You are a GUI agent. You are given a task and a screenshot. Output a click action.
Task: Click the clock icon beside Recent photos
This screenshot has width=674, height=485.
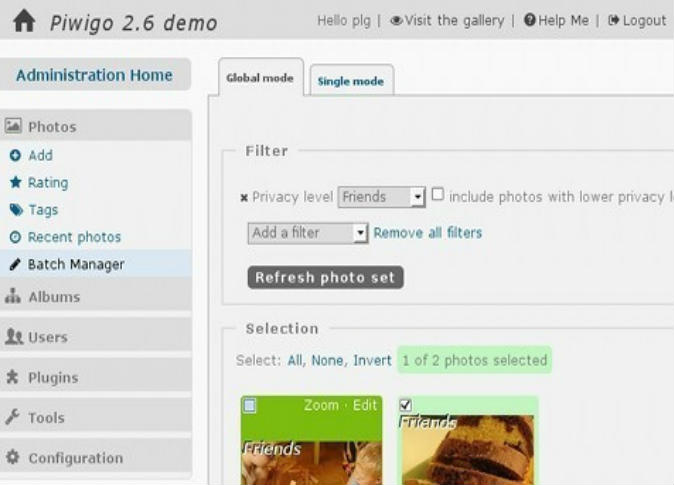point(15,237)
